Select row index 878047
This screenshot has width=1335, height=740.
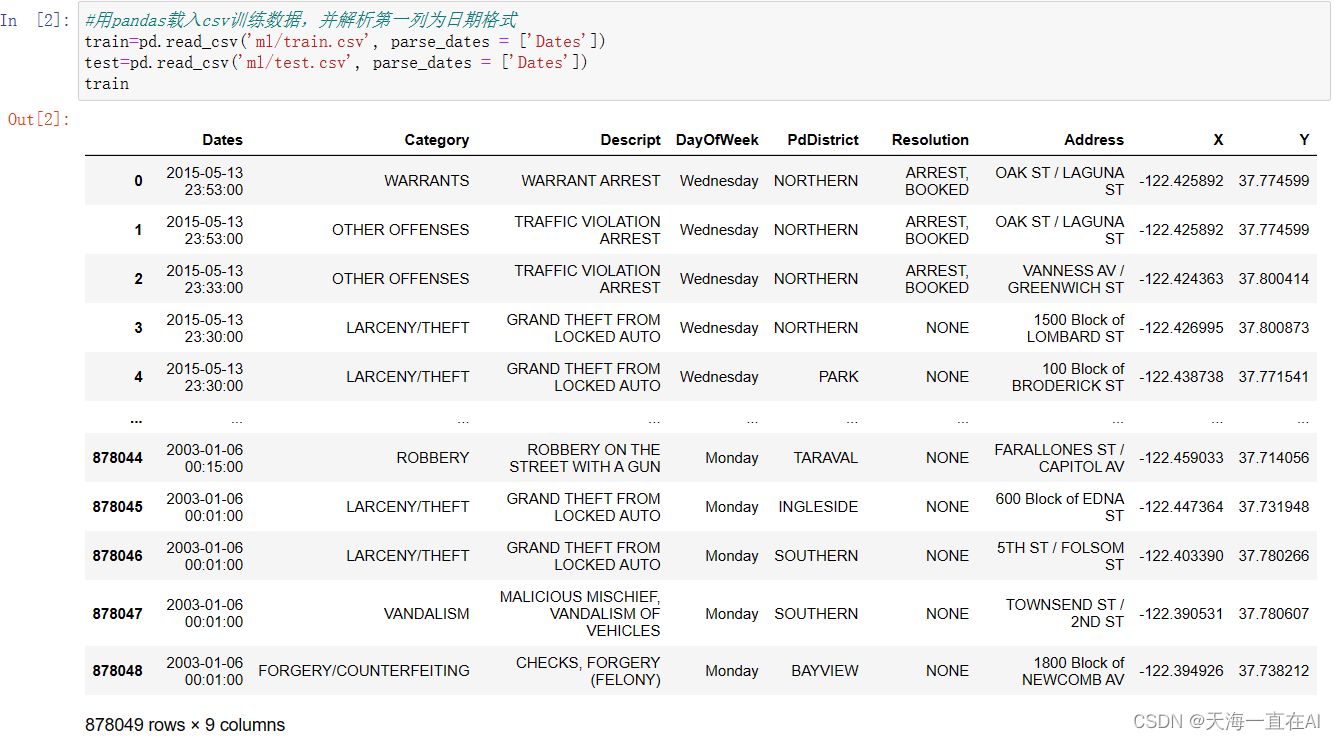point(118,614)
